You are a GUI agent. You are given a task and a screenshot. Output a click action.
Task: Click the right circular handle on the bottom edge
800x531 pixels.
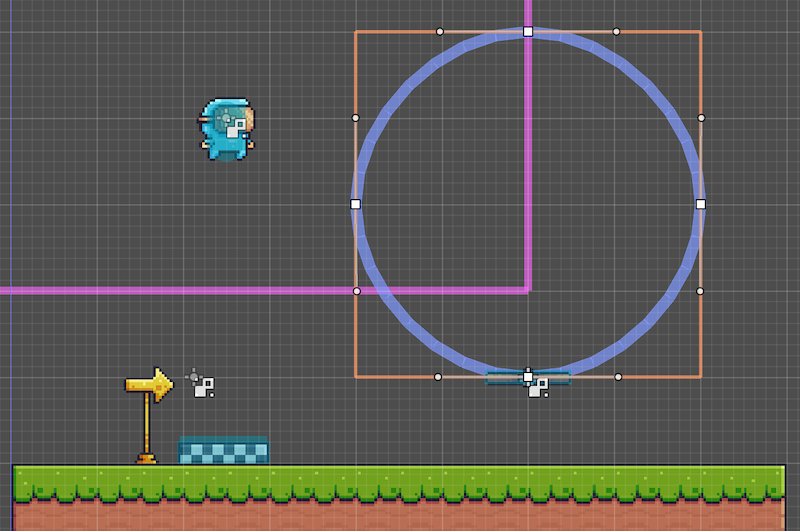tap(618, 377)
